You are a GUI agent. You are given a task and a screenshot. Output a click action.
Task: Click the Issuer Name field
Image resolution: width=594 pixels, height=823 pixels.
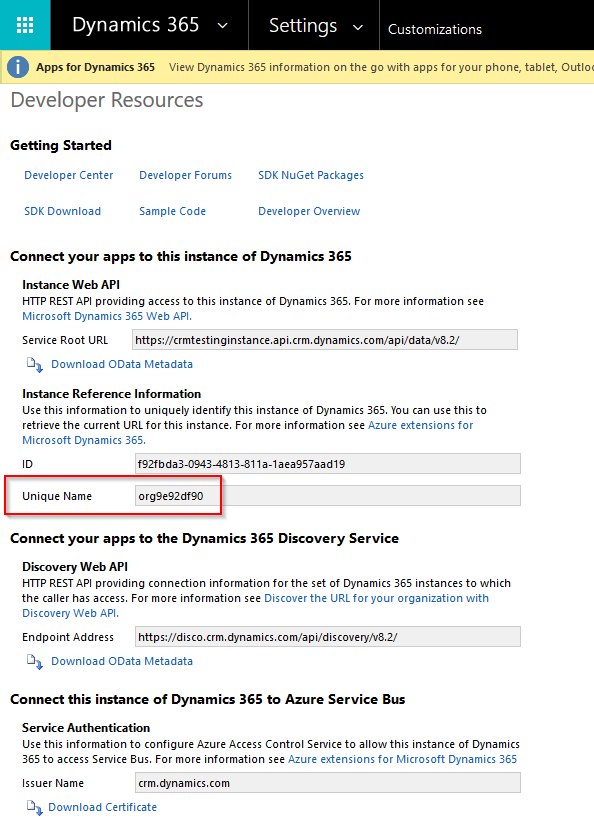(328, 783)
